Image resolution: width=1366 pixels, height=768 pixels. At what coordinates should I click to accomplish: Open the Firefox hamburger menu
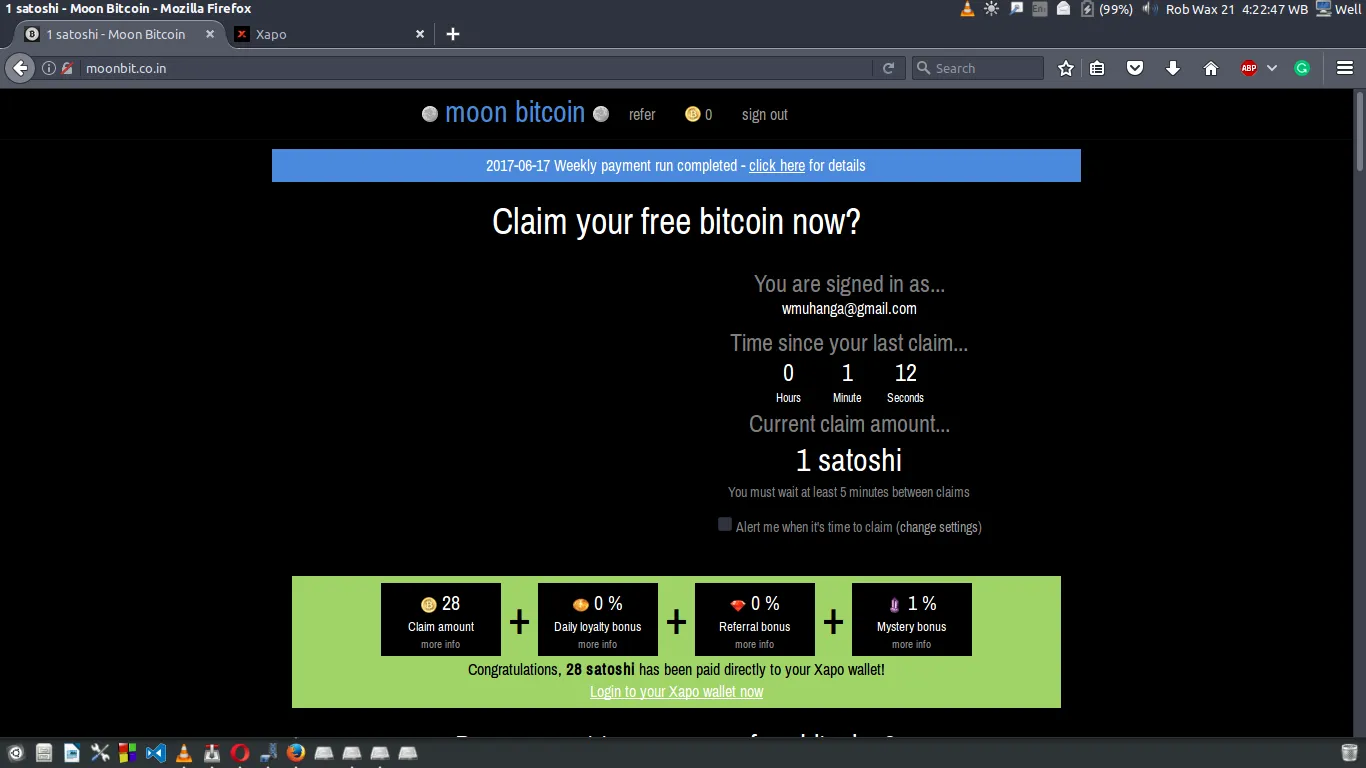pos(1343,68)
